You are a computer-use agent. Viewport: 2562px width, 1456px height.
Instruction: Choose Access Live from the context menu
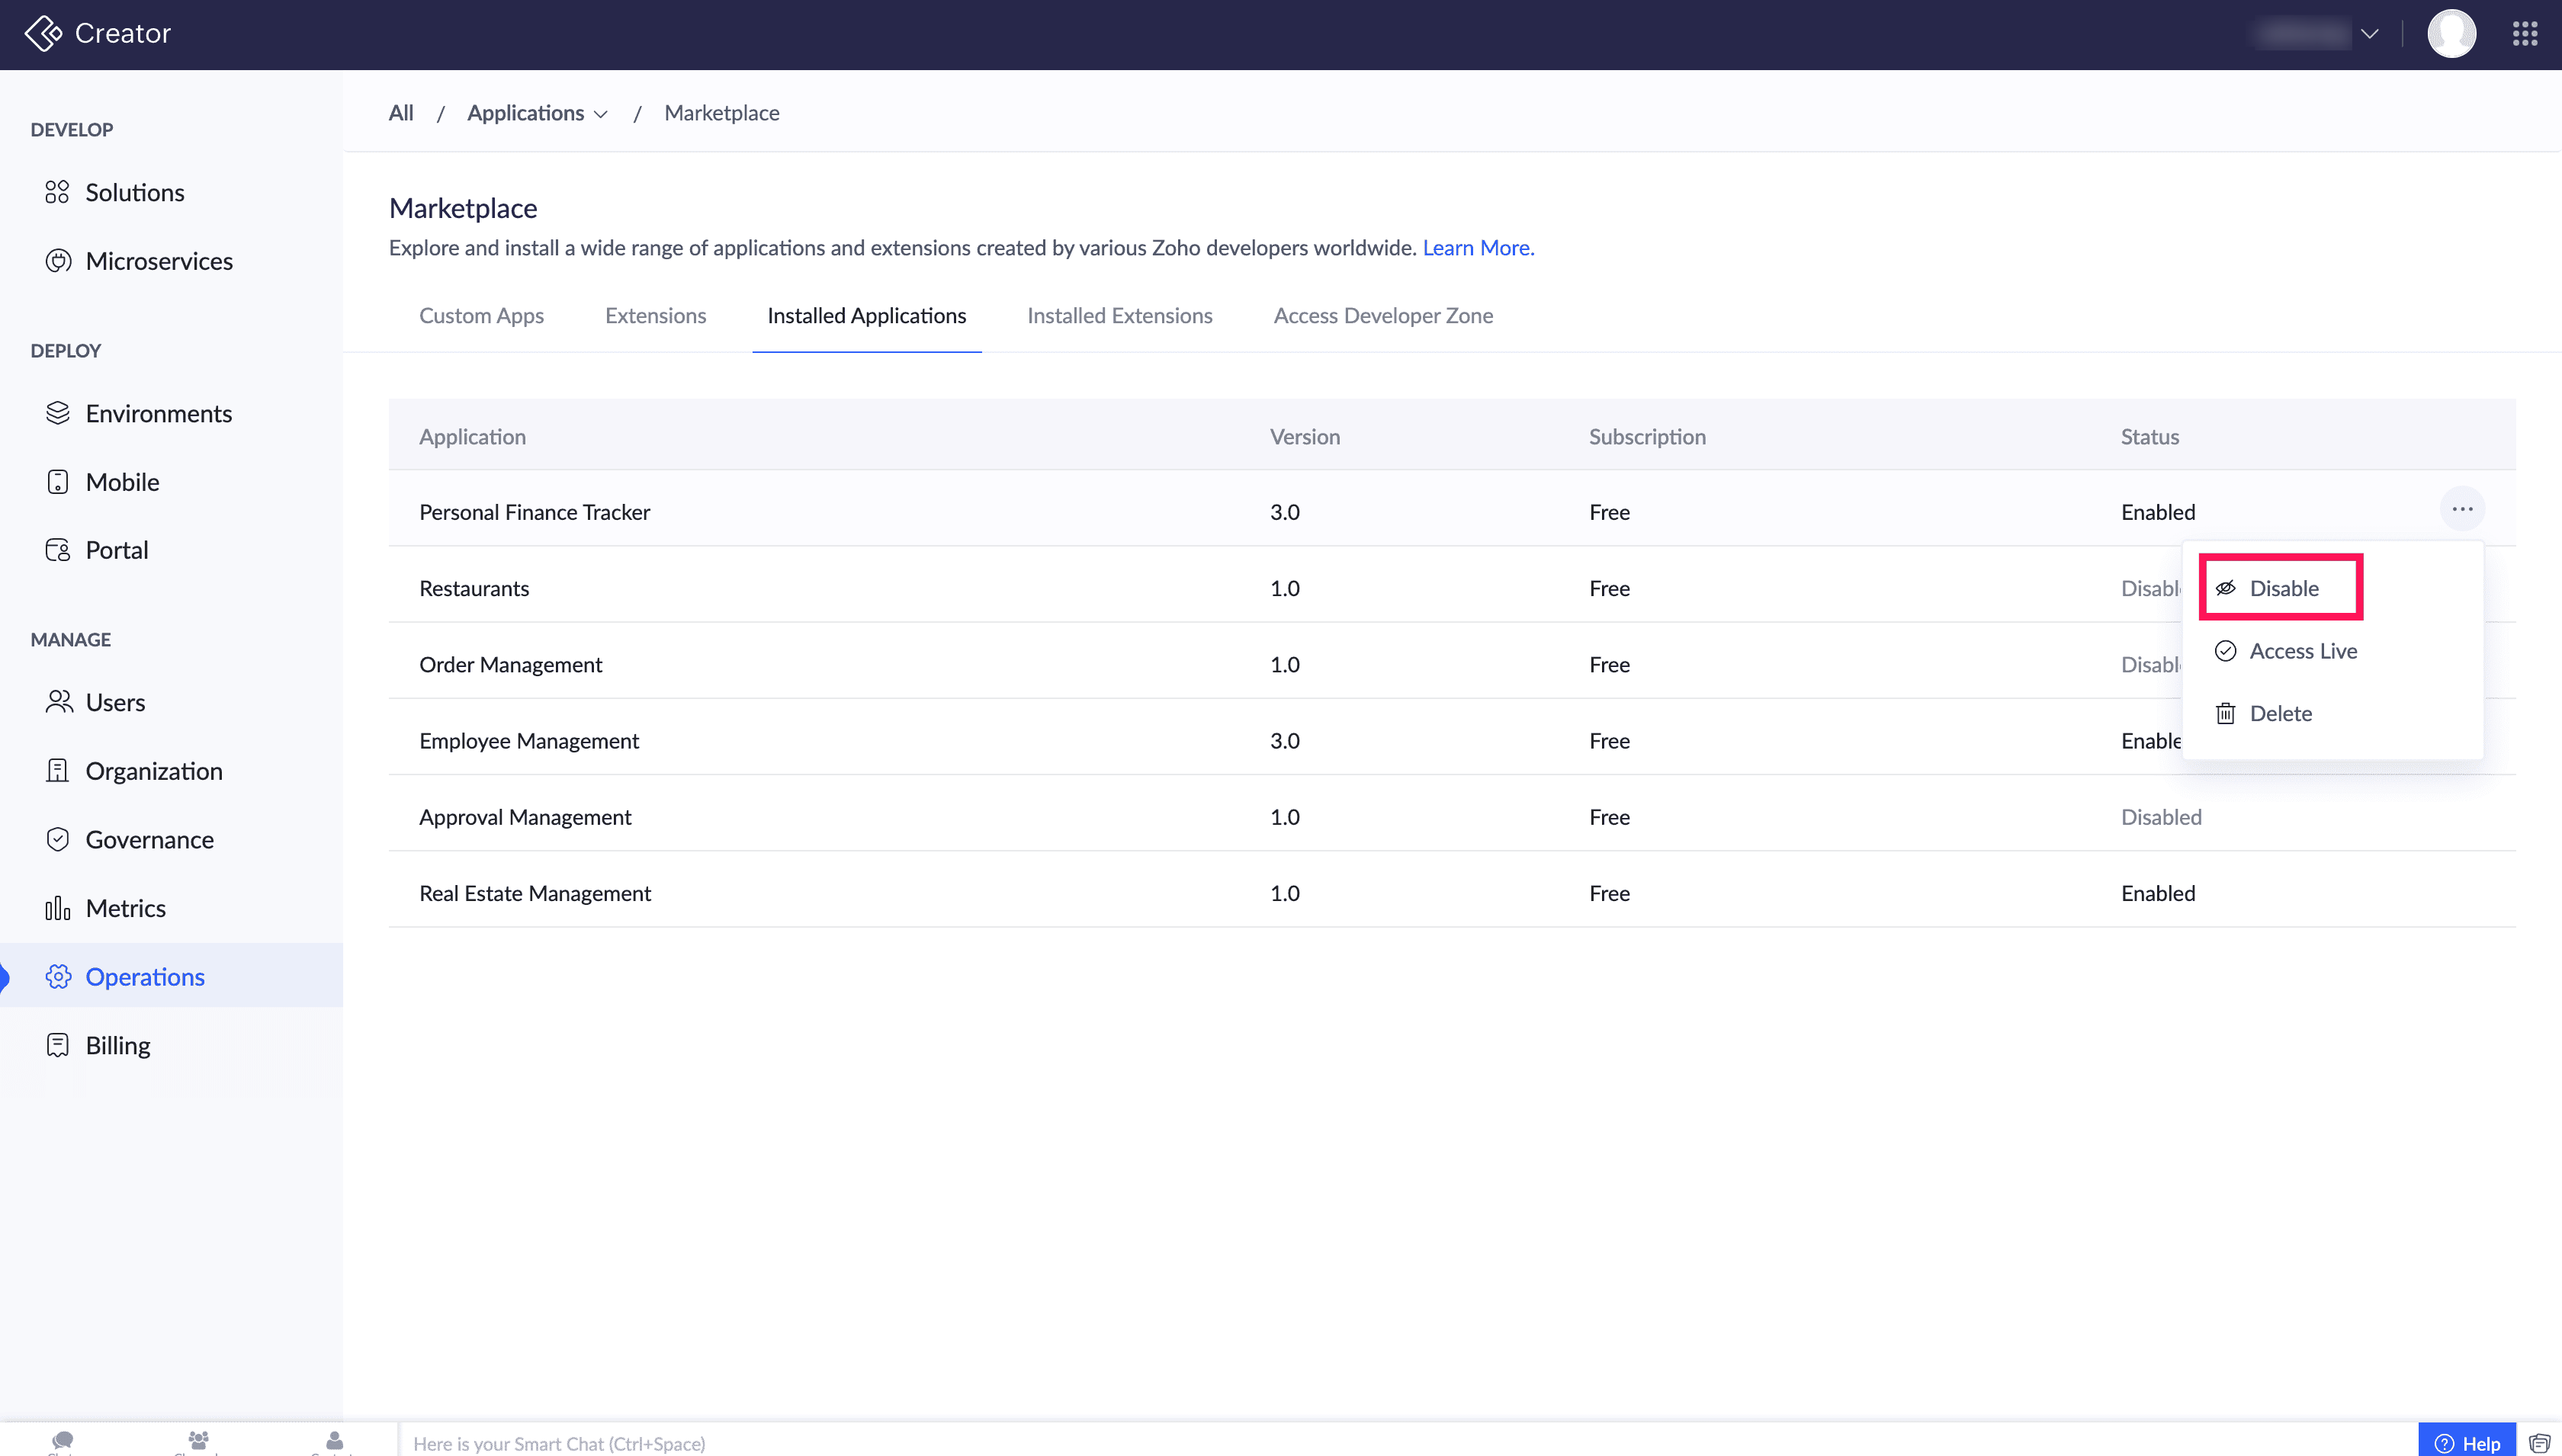click(2301, 651)
